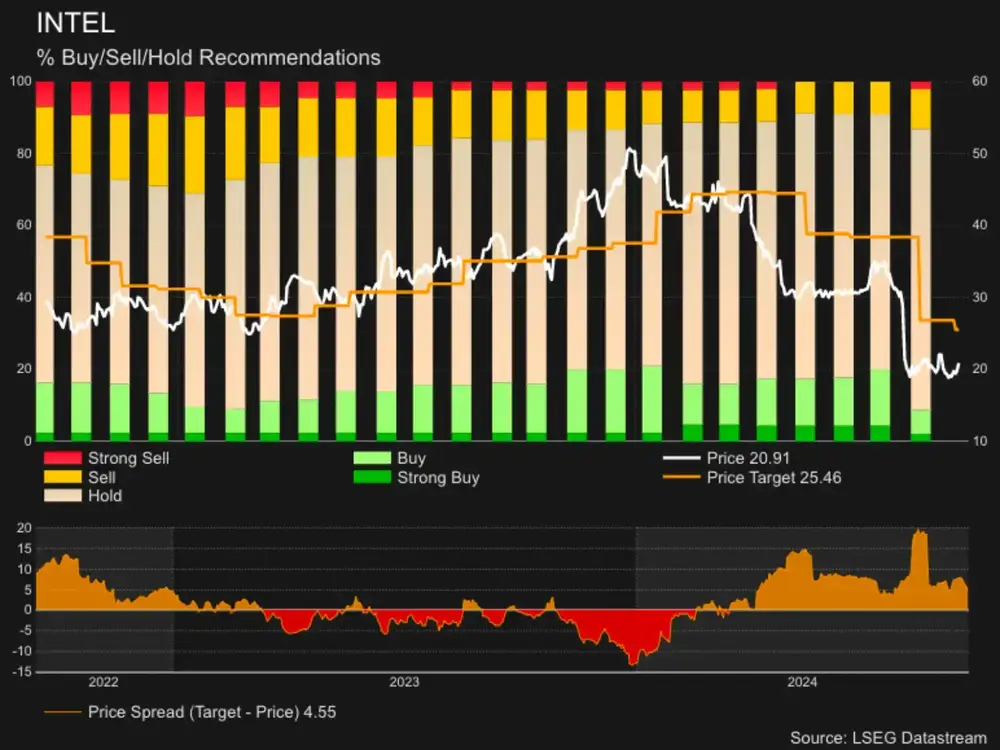Click the 80 value on left percentage axis
Viewport: 1000px width, 750px height.
[x=24, y=153]
